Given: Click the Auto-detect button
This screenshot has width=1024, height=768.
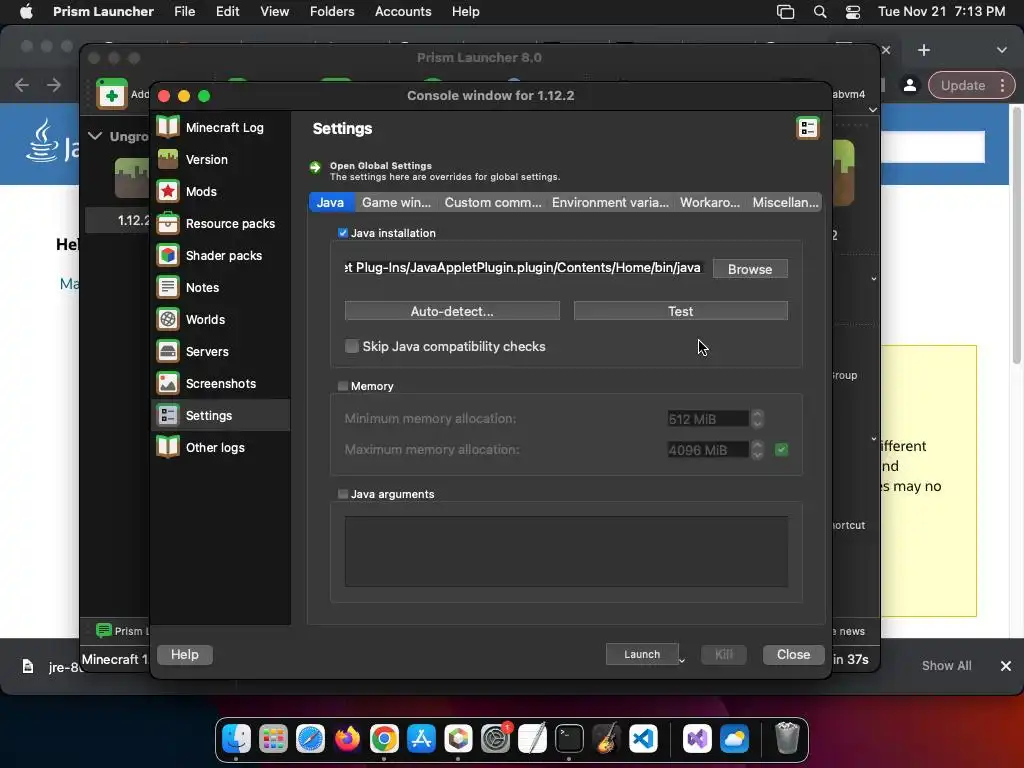Looking at the screenshot, I should [452, 311].
